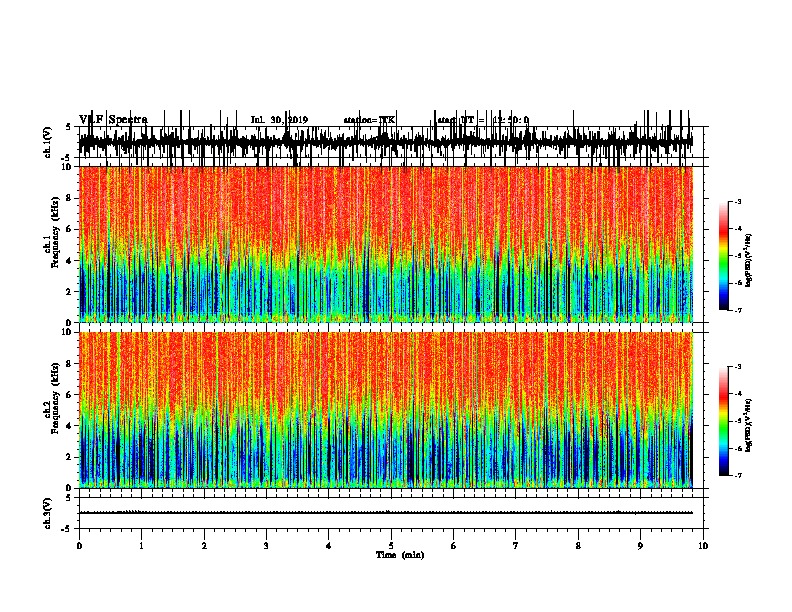This screenshot has height=612, width=792.
Task: Click the ch.1 frequency tick "8"
Action: 70,198
